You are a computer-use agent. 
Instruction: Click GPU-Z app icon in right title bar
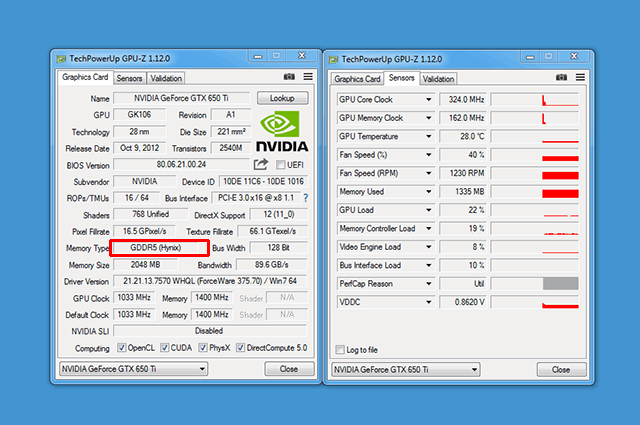pos(333,60)
